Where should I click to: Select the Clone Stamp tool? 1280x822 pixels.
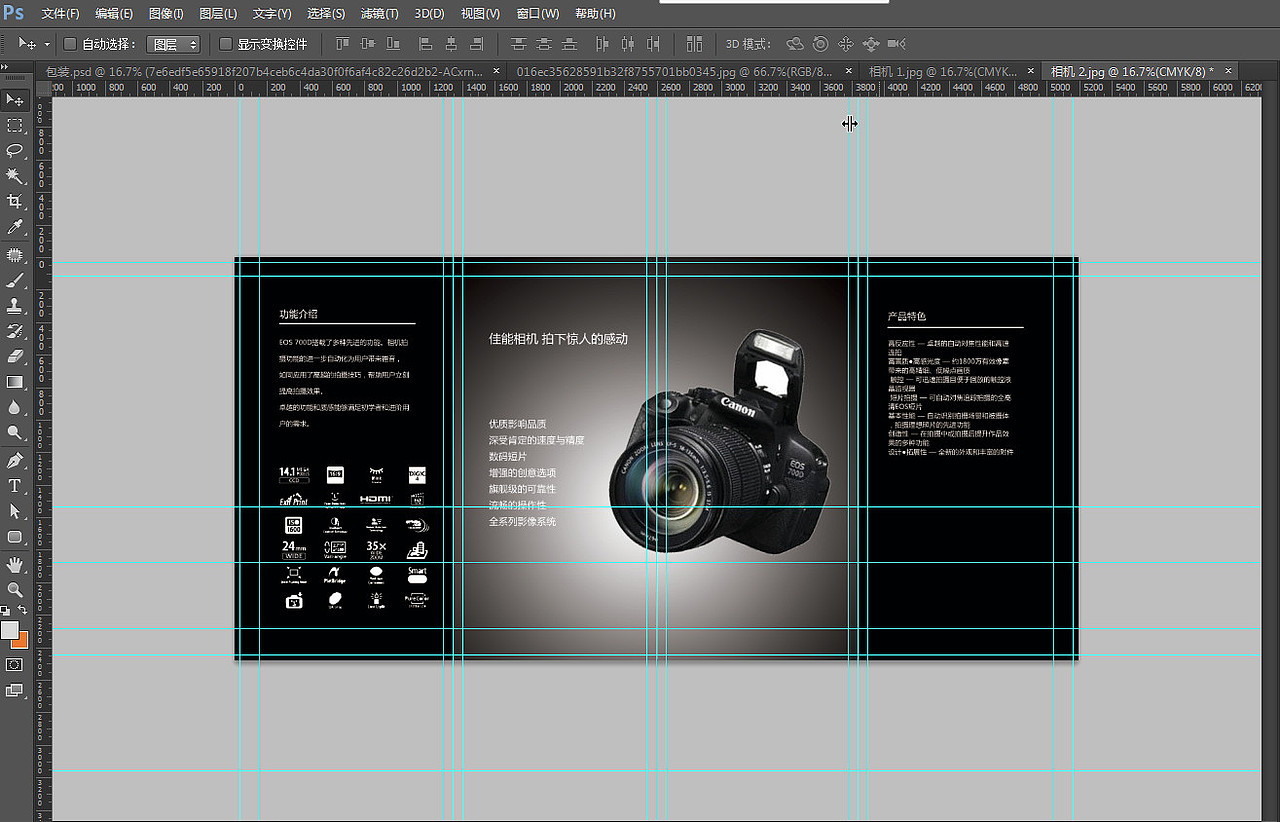15,306
